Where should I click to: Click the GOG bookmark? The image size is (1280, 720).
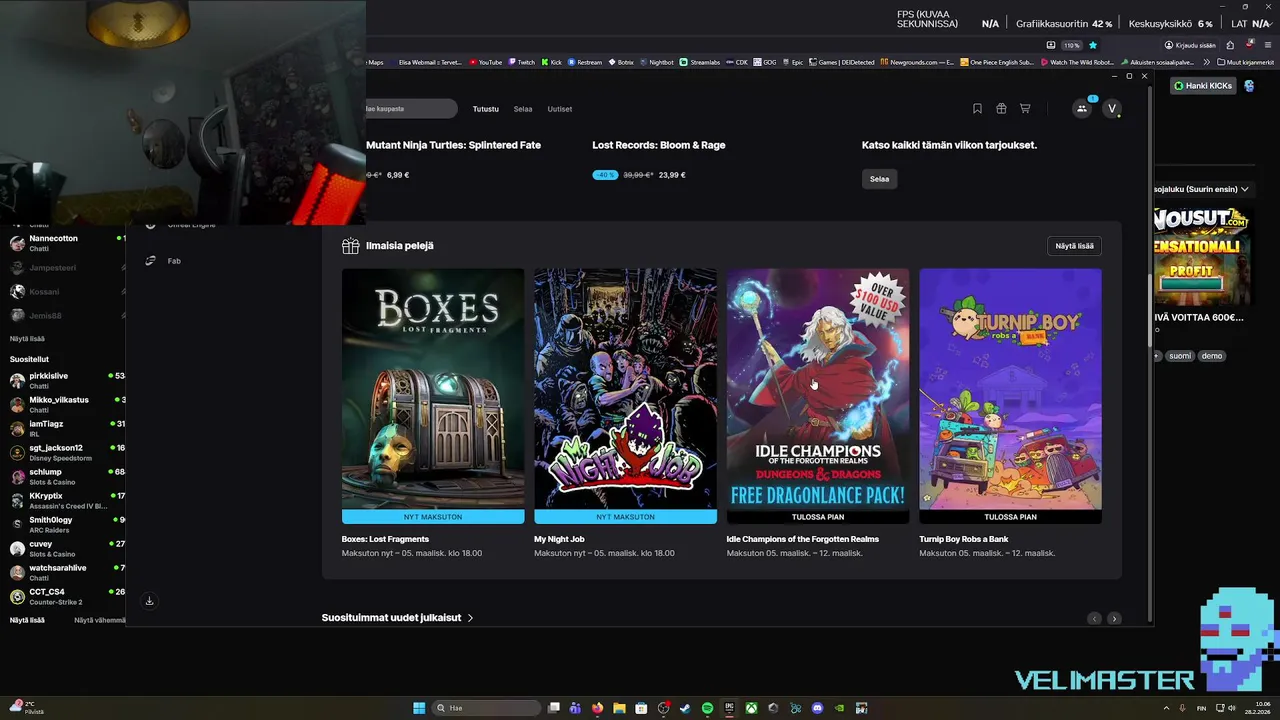765,62
